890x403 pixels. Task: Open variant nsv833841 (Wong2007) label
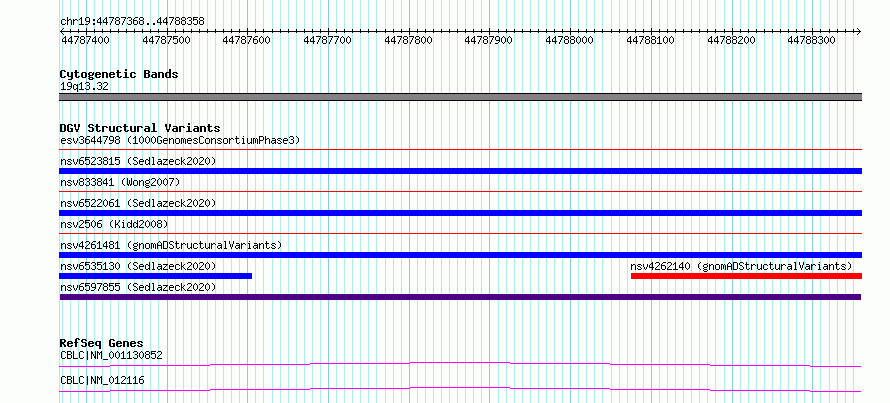click(x=120, y=182)
